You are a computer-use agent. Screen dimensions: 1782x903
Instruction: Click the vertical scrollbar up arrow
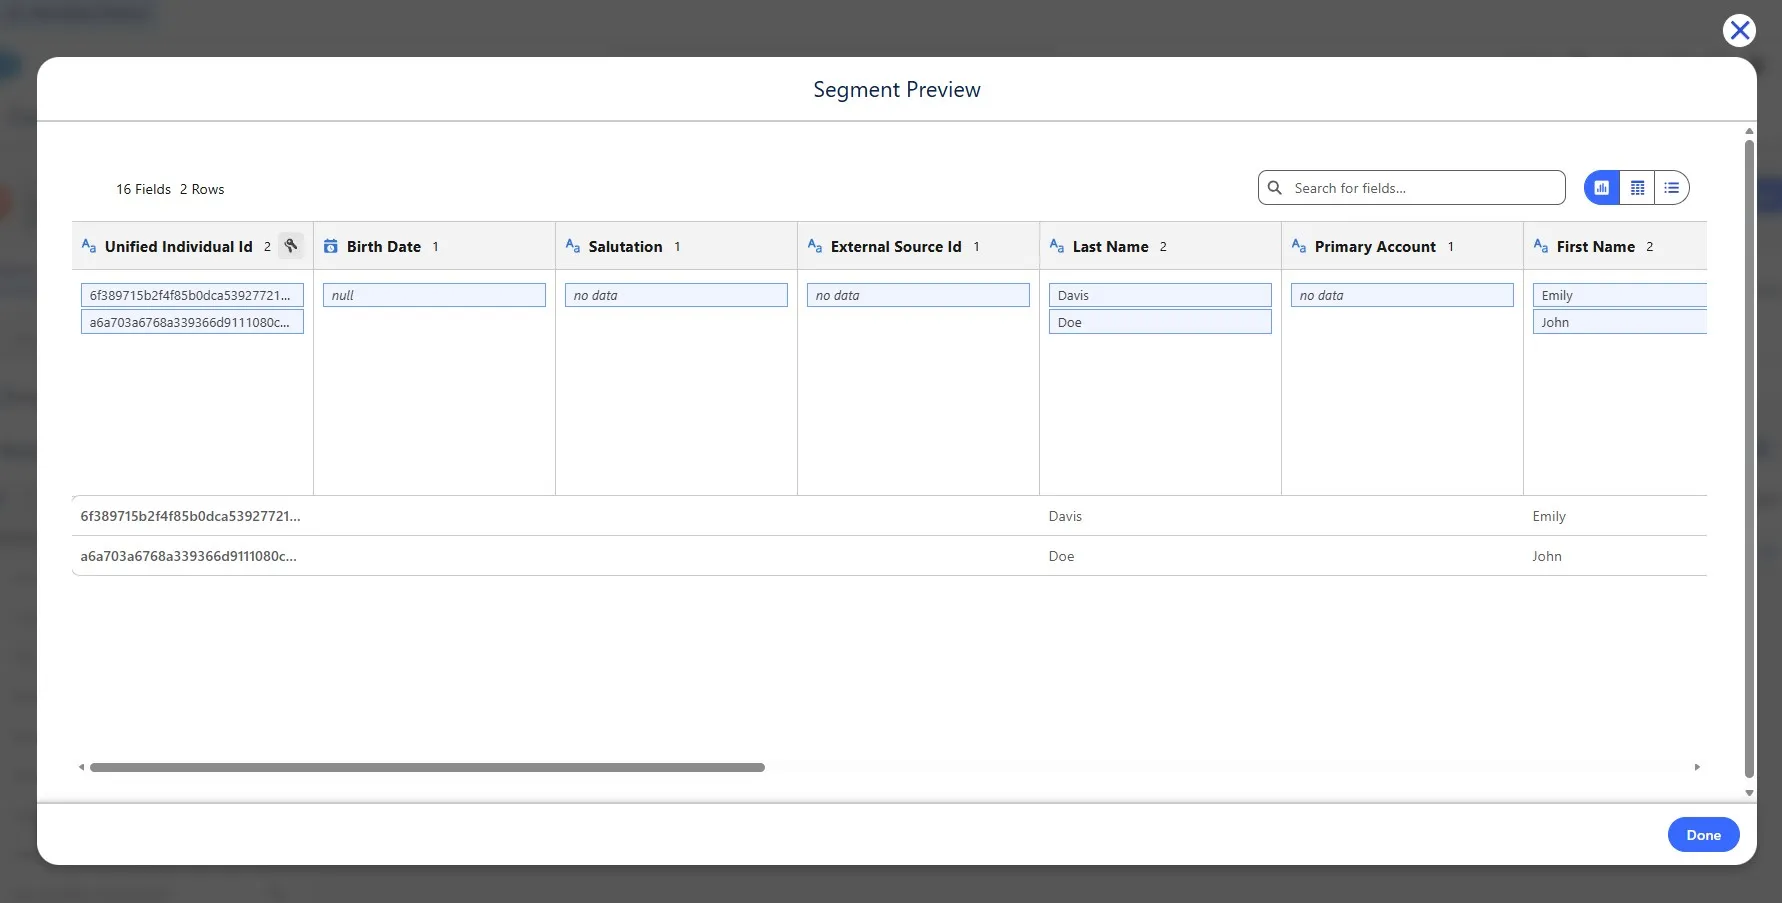click(x=1749, y=131)
